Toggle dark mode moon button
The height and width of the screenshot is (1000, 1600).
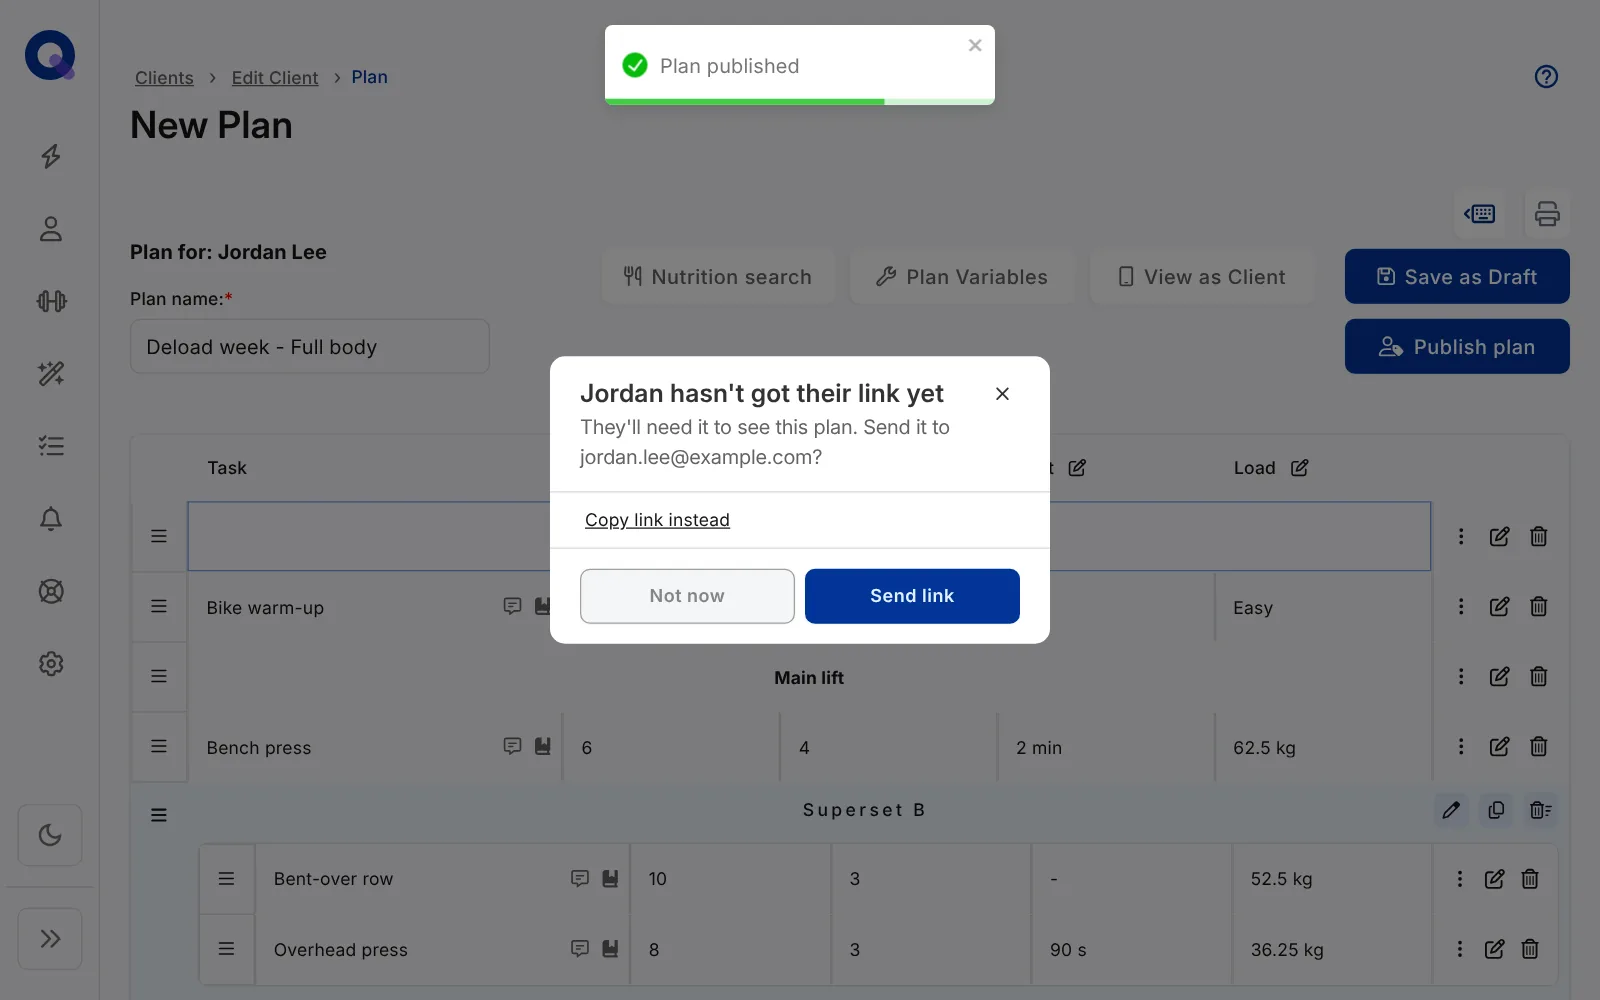click(x=50, y=835)
